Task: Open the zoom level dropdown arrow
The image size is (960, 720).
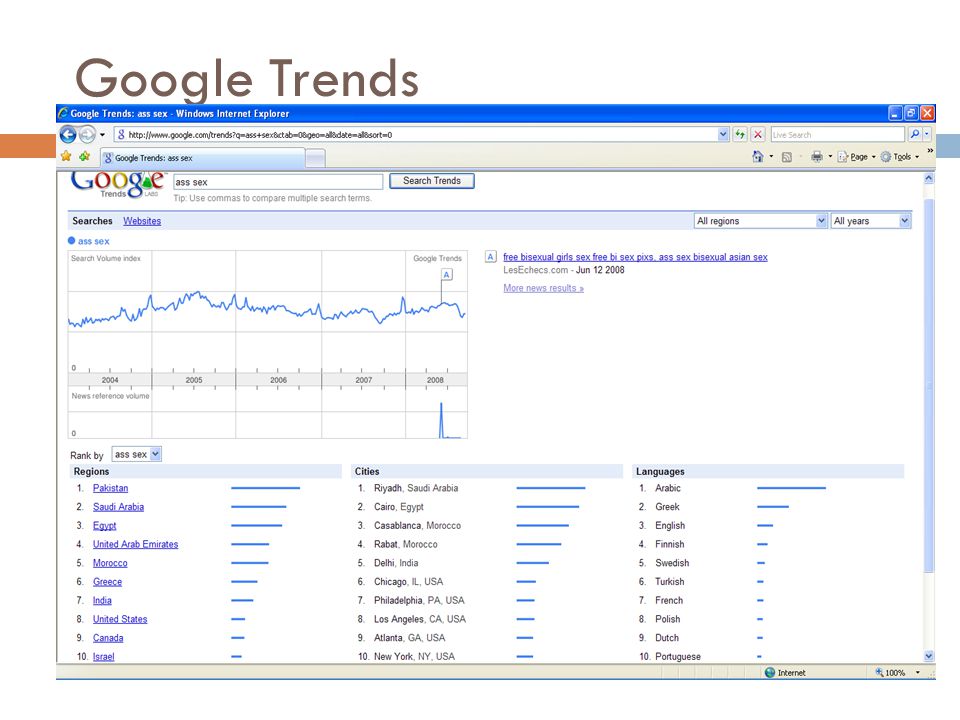Action: [x=917, y=673]
